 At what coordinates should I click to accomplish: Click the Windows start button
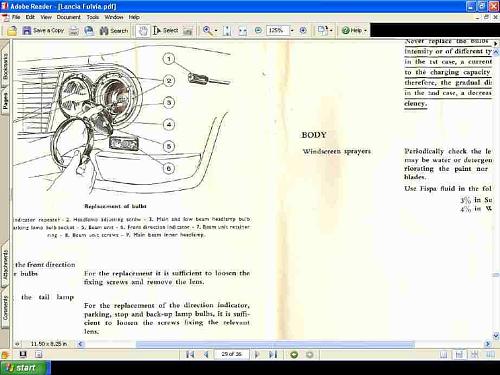pos(25,367)
